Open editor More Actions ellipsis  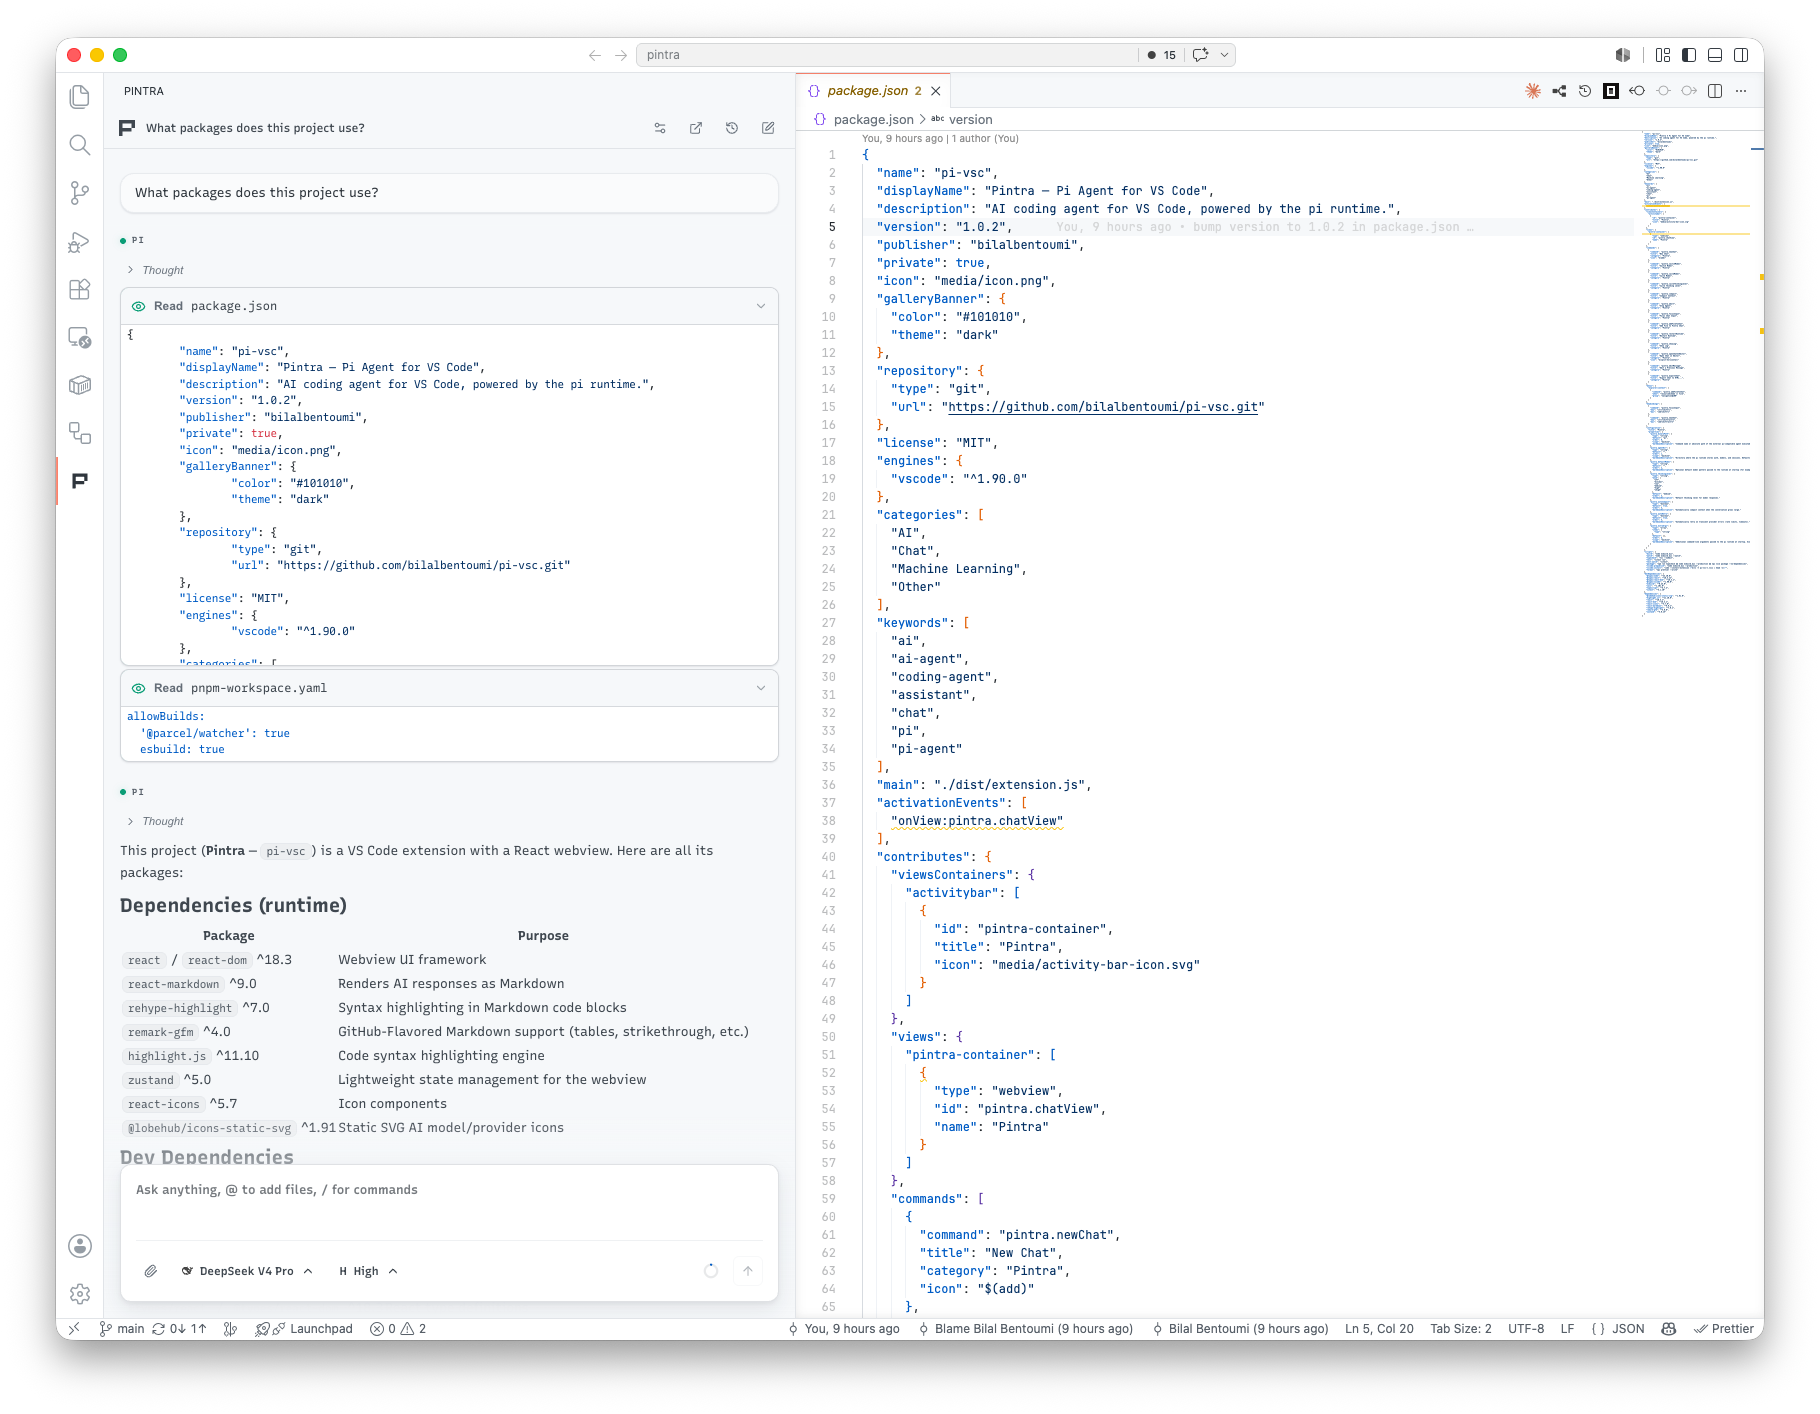pos(1741,91)
